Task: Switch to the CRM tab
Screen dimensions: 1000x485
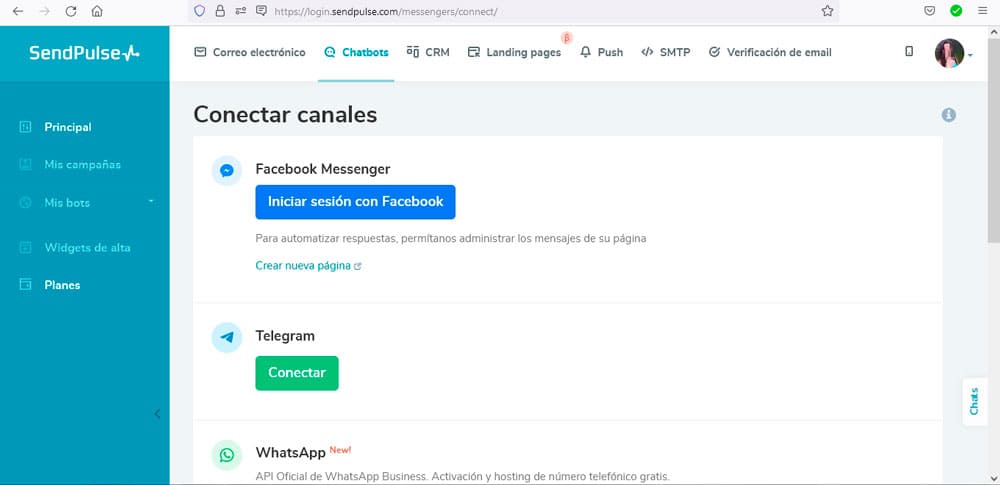Action: coord(428,52)
